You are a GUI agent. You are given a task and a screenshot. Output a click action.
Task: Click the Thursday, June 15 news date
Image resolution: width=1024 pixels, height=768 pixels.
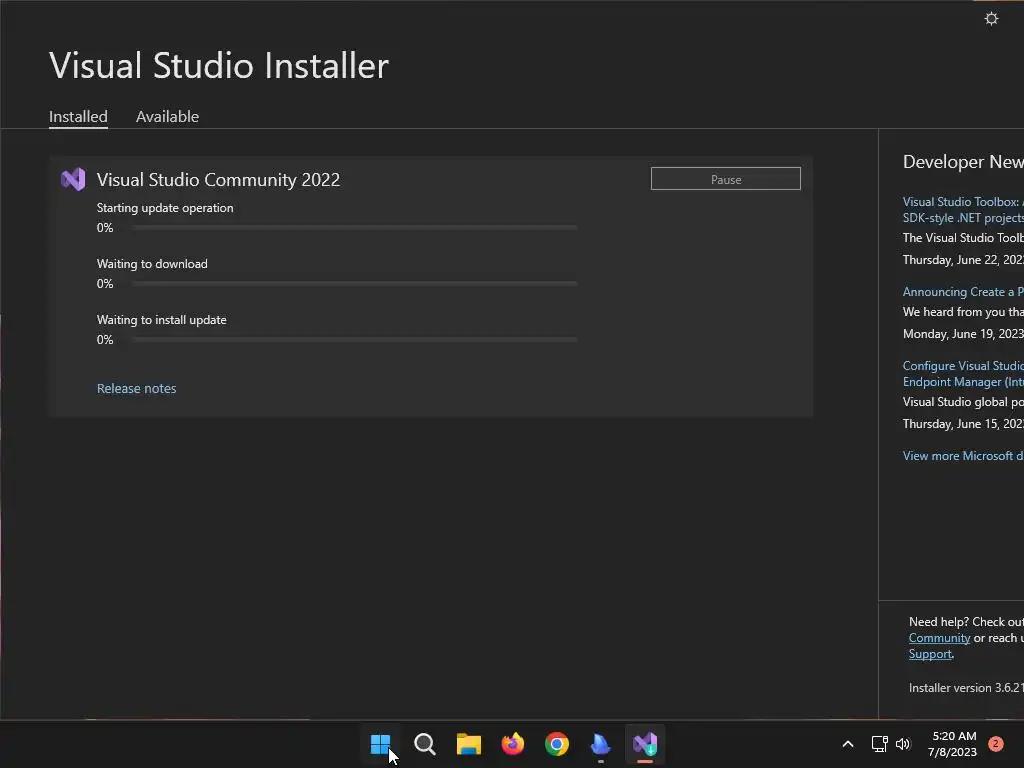[963, 424]
